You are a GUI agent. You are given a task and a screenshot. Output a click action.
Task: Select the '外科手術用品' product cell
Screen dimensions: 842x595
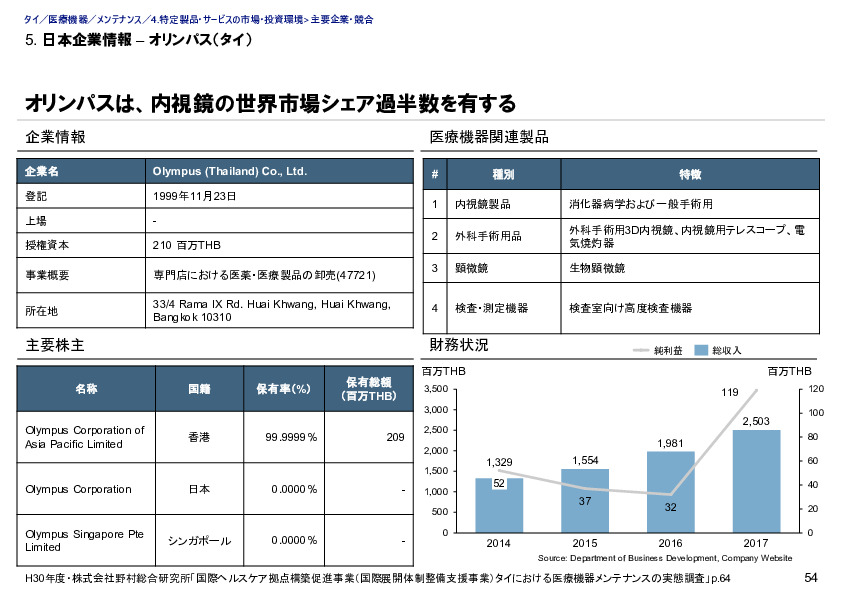pos(504,236)
